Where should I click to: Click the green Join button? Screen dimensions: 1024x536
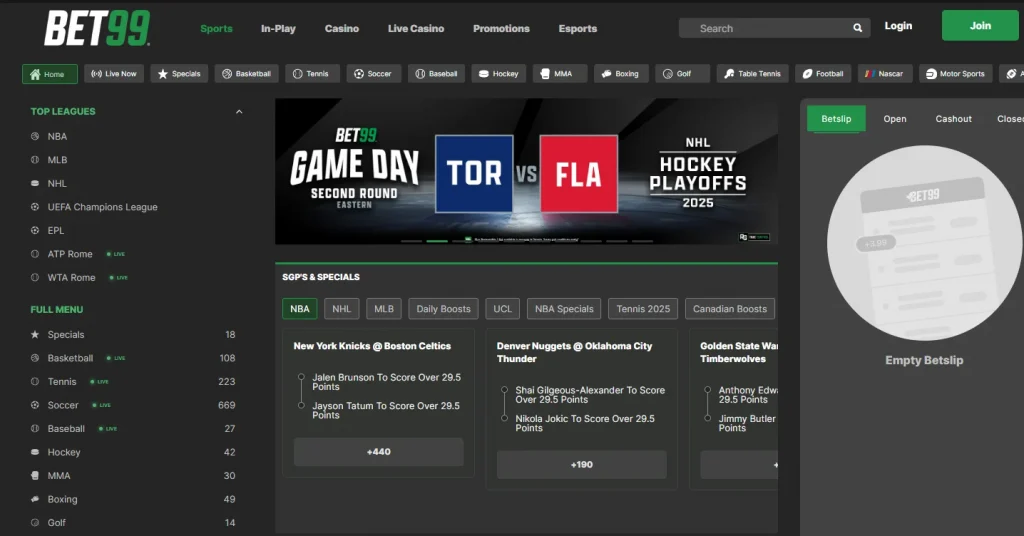(980, 25)
